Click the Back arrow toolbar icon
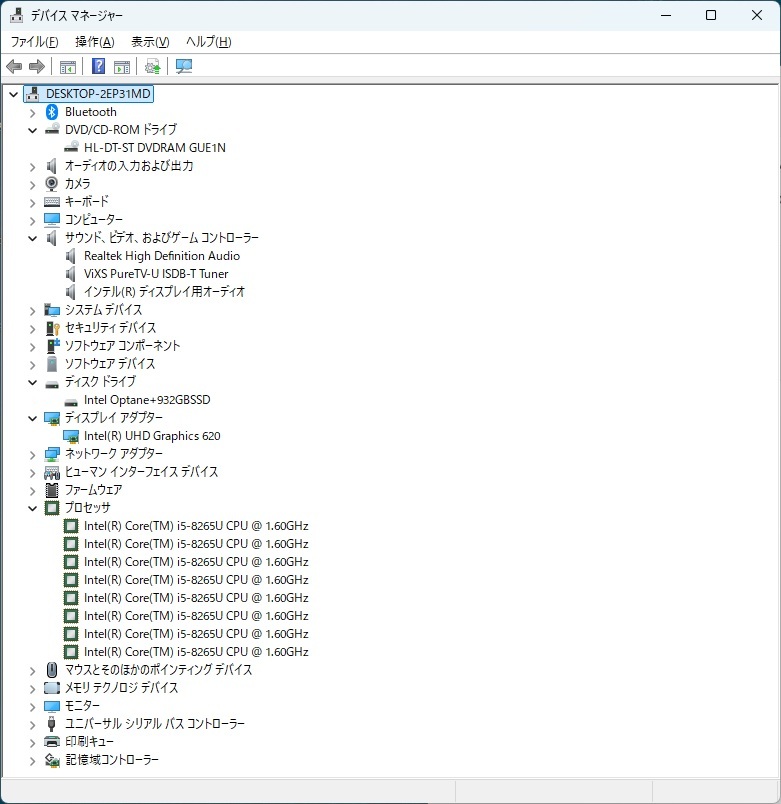The width and height of the screenshot is (781, 804). 14,66
